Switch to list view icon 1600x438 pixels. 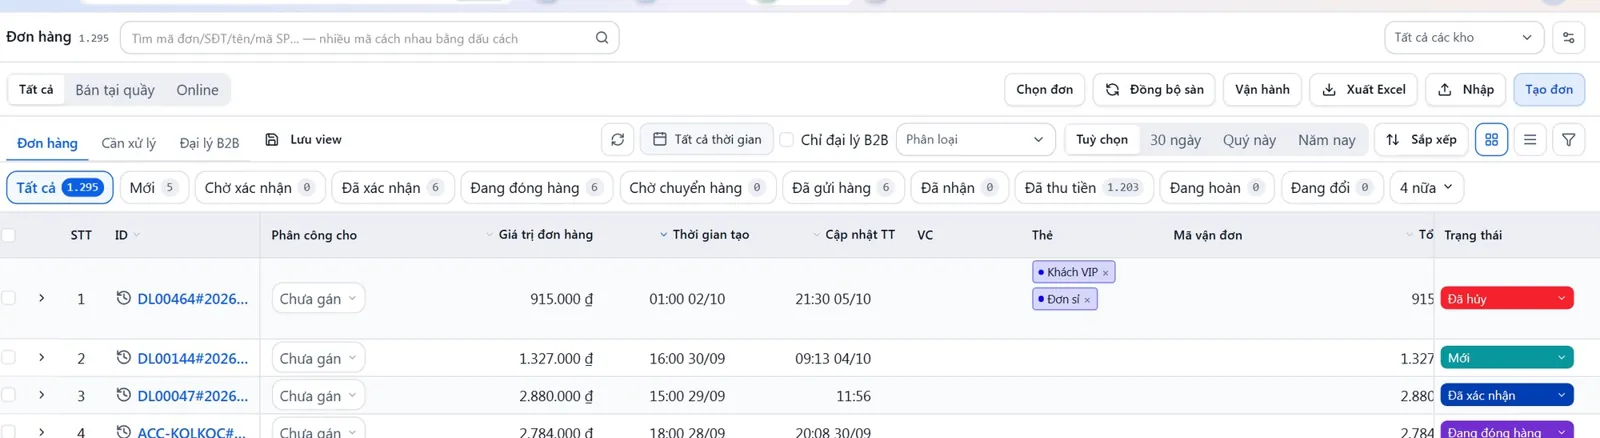point(1530,140)
